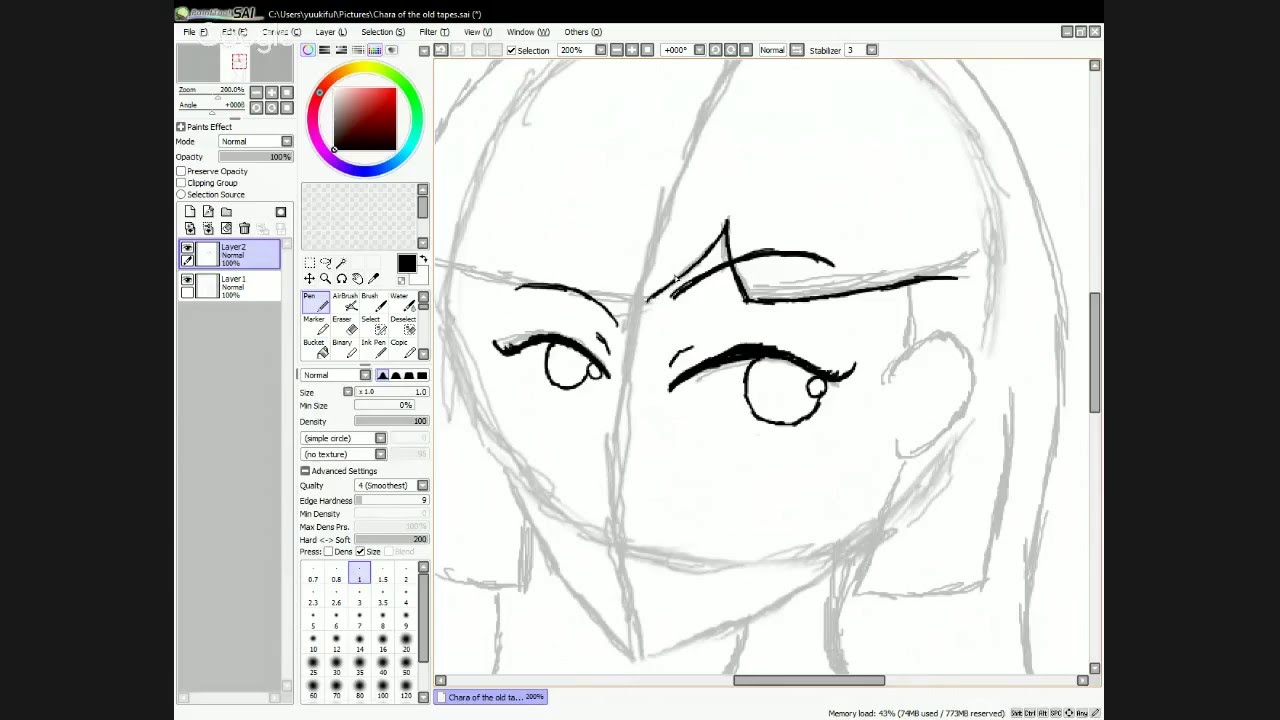Viewport: 1280px width, 720px height.
Task: Select the AirBrush tool
Action: tap(344, 303)
